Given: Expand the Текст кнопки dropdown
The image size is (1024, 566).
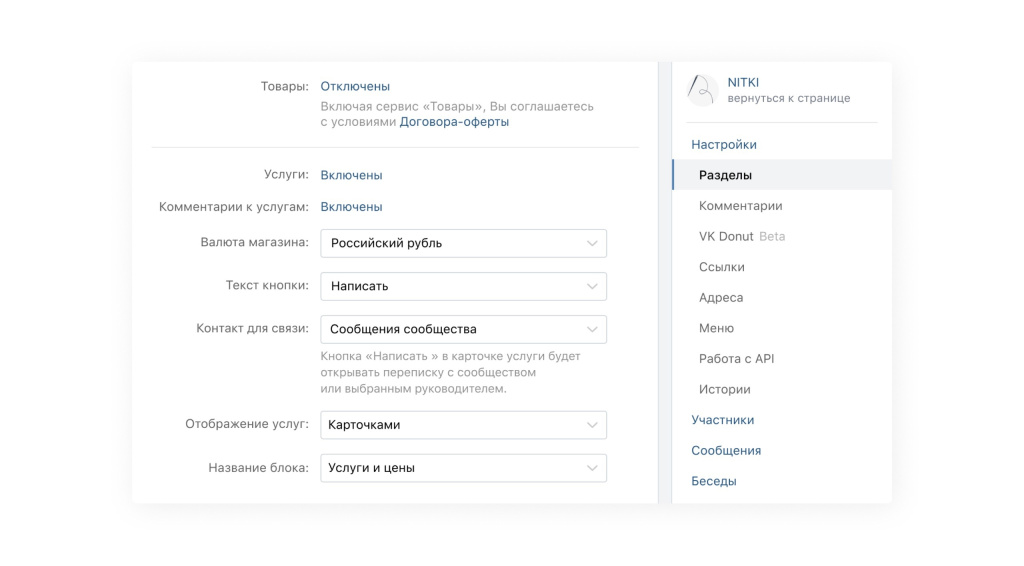Looking at the screenshot, I should [463, 286].
